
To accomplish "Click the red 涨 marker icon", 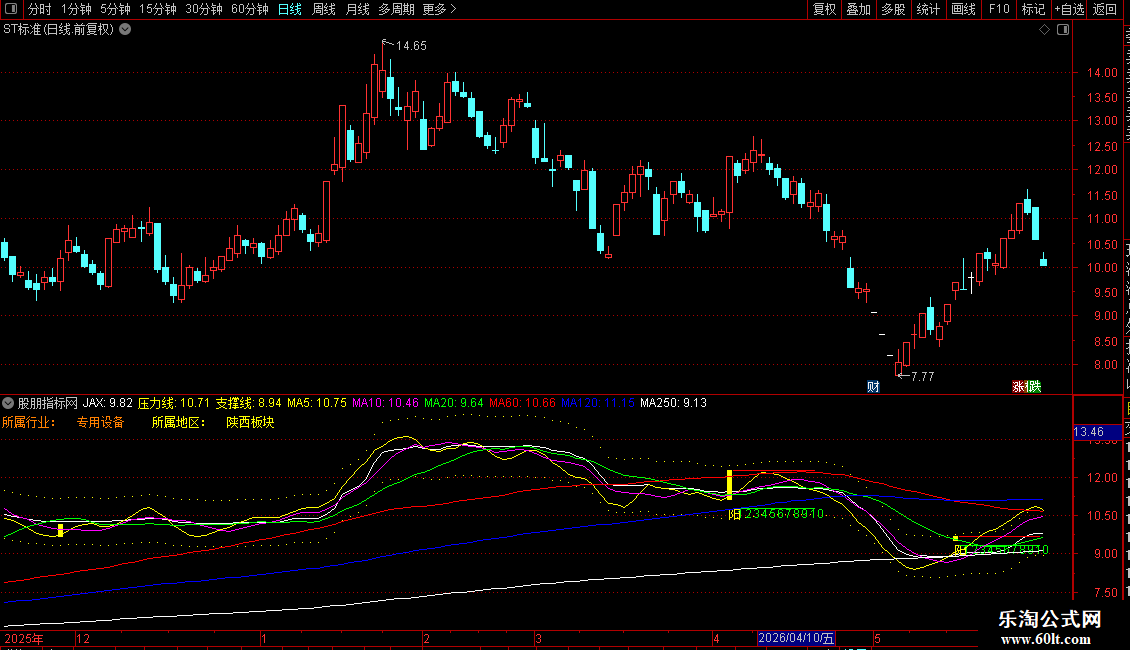I will pyautogui.click(x=1018, y=387).
